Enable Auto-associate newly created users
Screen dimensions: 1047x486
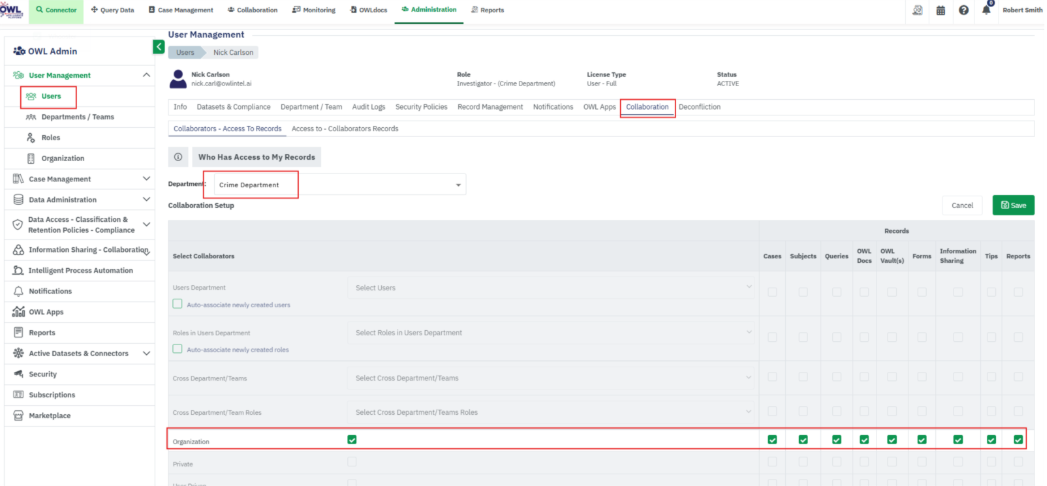[178, 304]
